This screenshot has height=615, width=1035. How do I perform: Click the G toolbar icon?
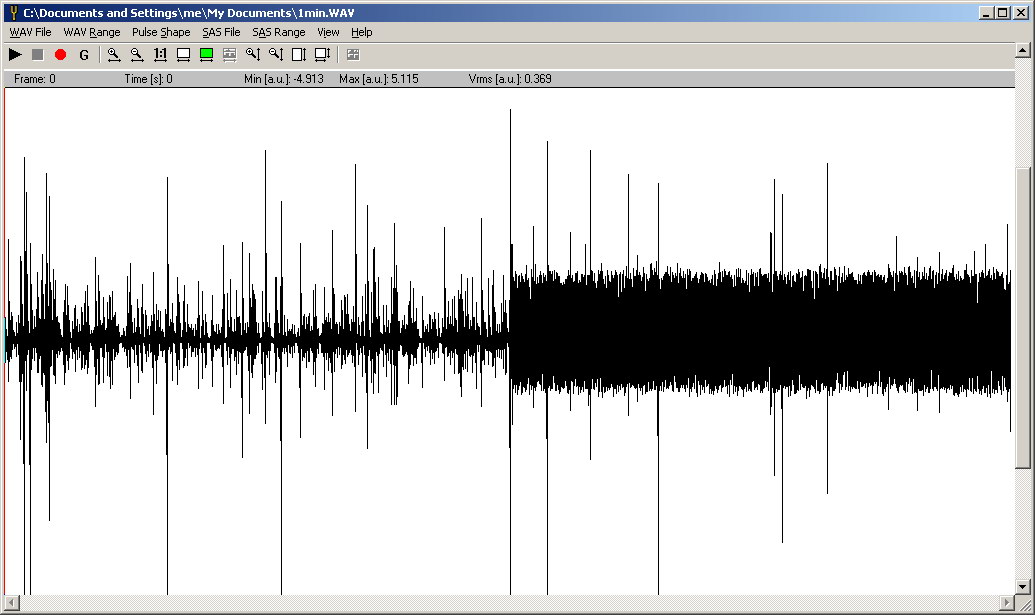point(84,55)
